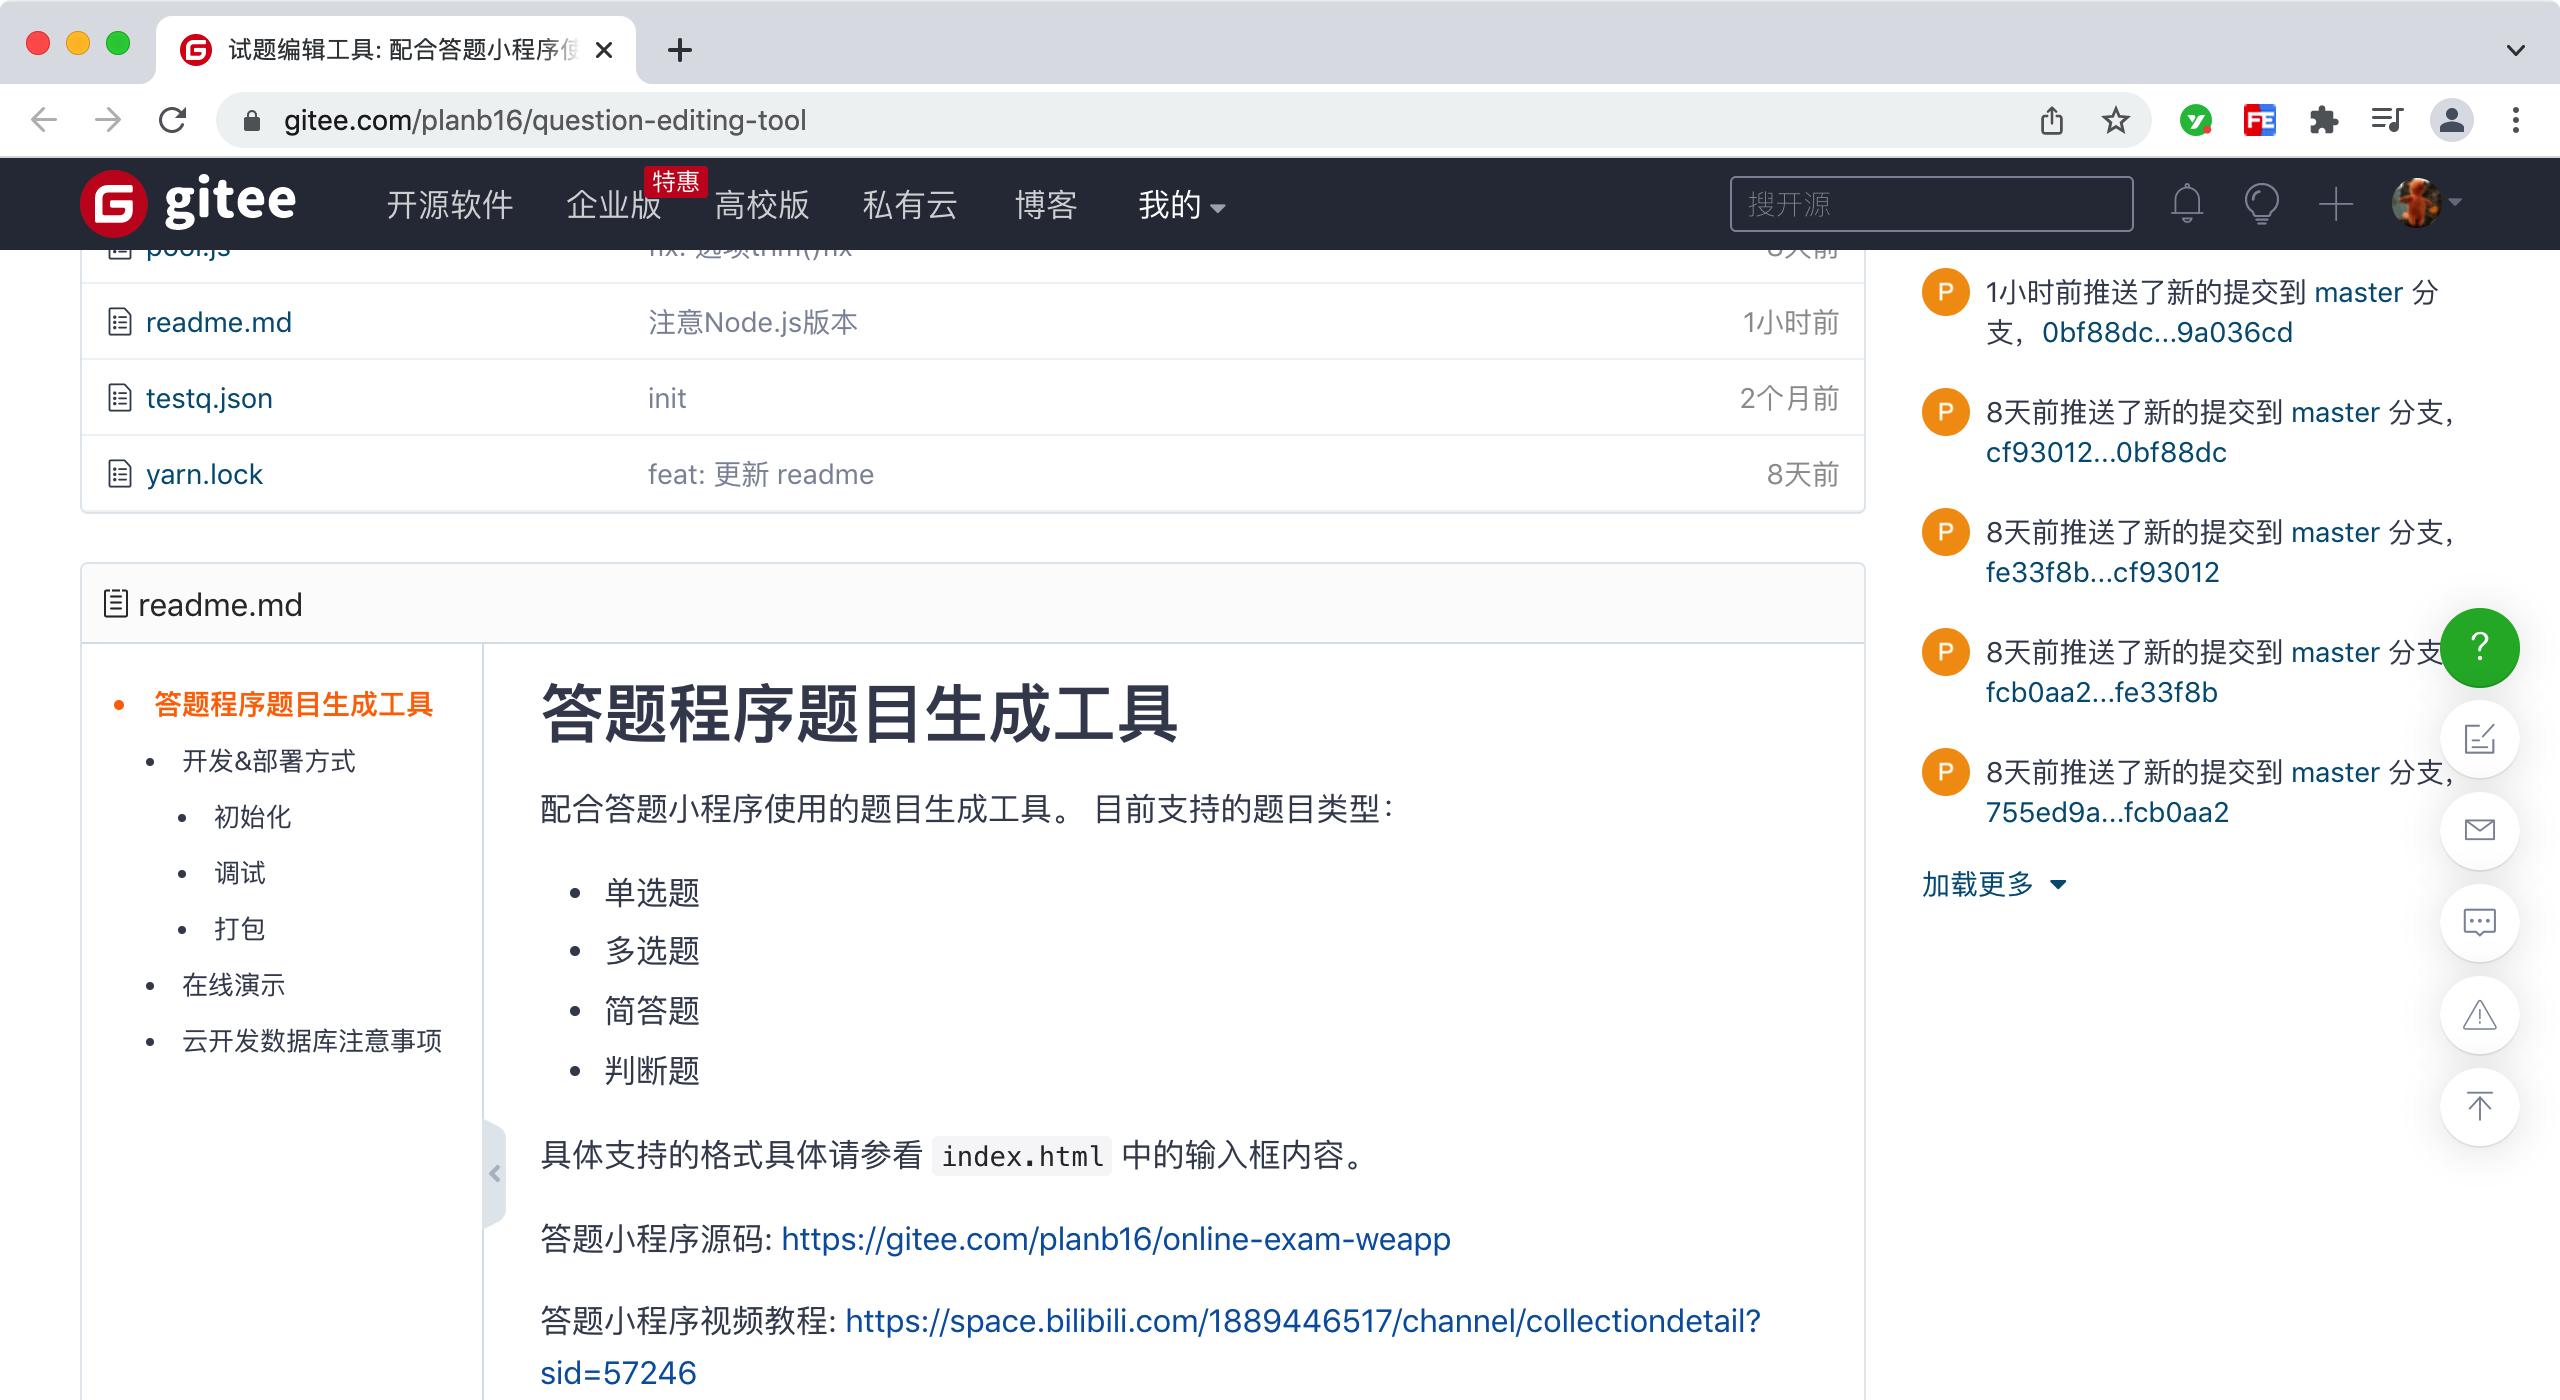The height and width of the screenshot is (1400, 2560).
Task: Open the readme.md file link
Action: tap(219, 322)
